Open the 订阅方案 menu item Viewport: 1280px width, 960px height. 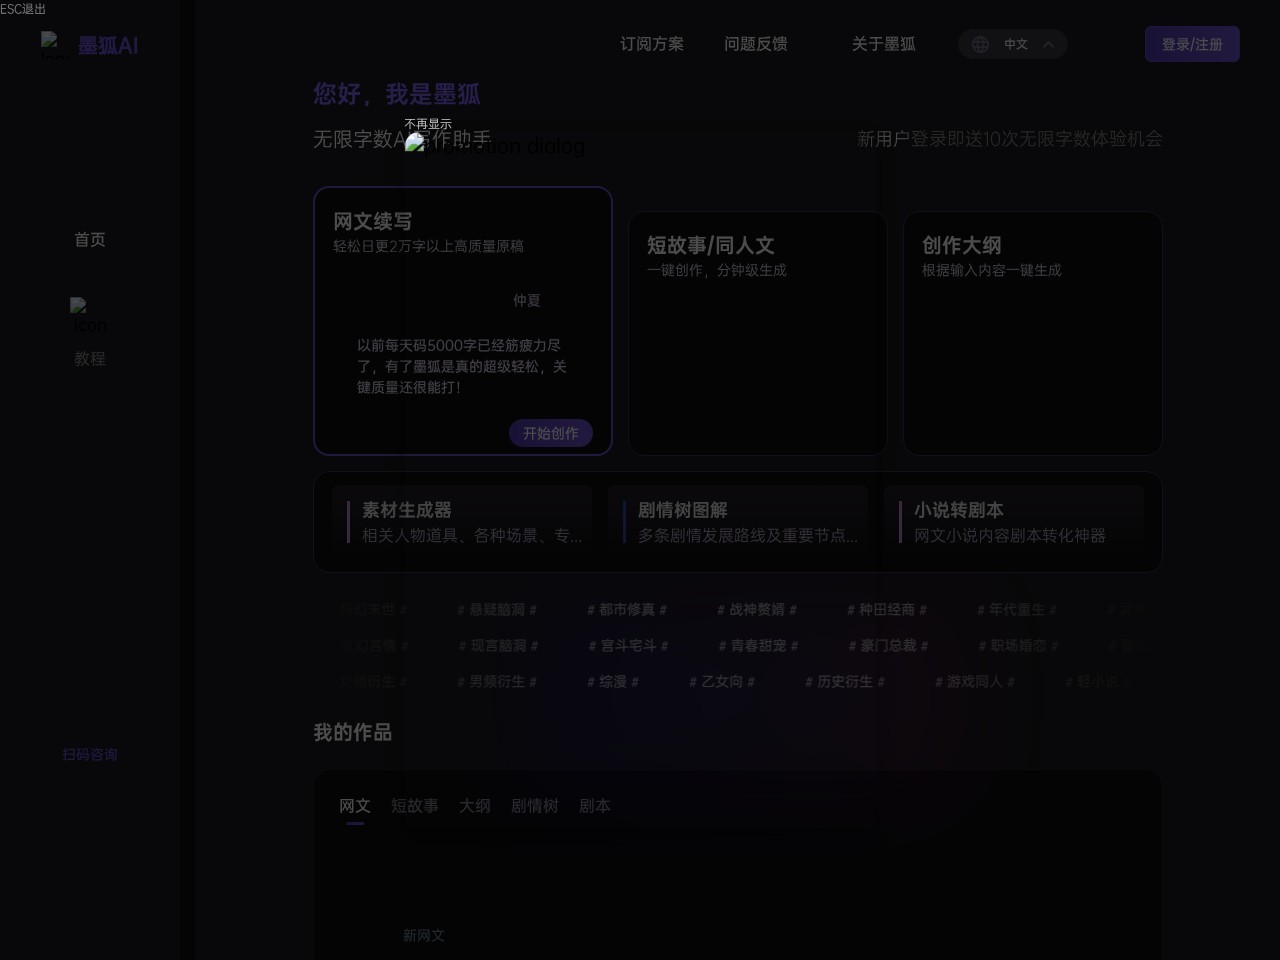coord(651,44)
